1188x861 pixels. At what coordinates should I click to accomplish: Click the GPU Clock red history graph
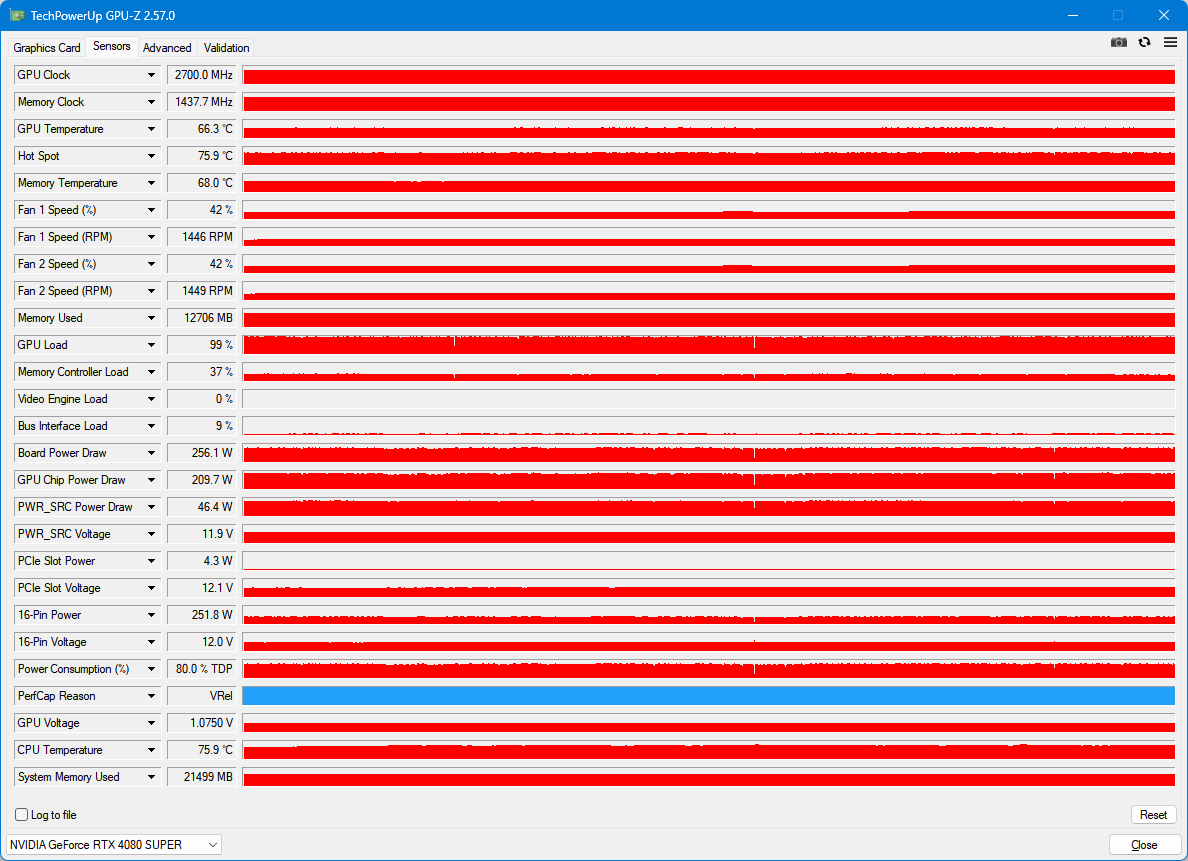(708, 75)
